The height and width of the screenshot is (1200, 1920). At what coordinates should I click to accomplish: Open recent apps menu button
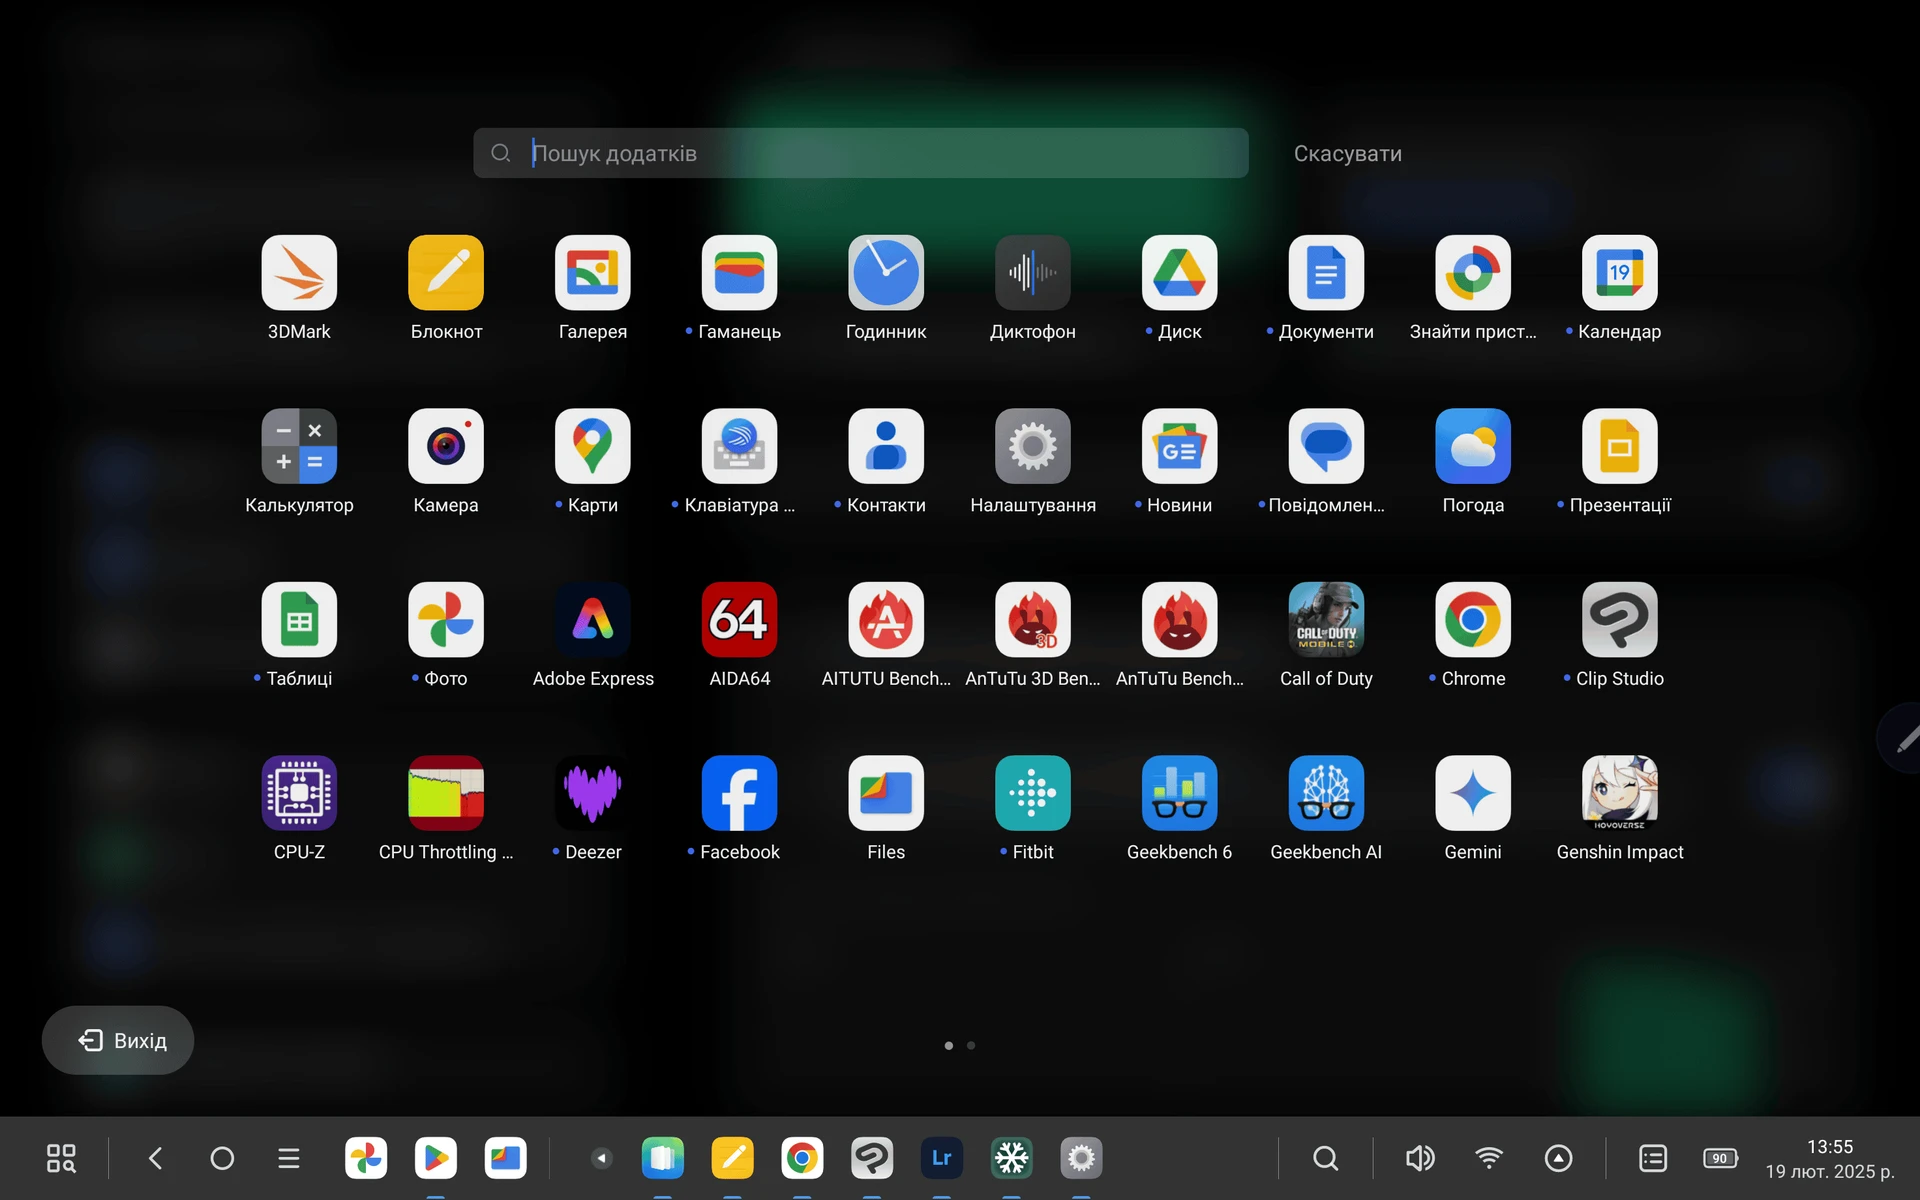pos(289,1158)
